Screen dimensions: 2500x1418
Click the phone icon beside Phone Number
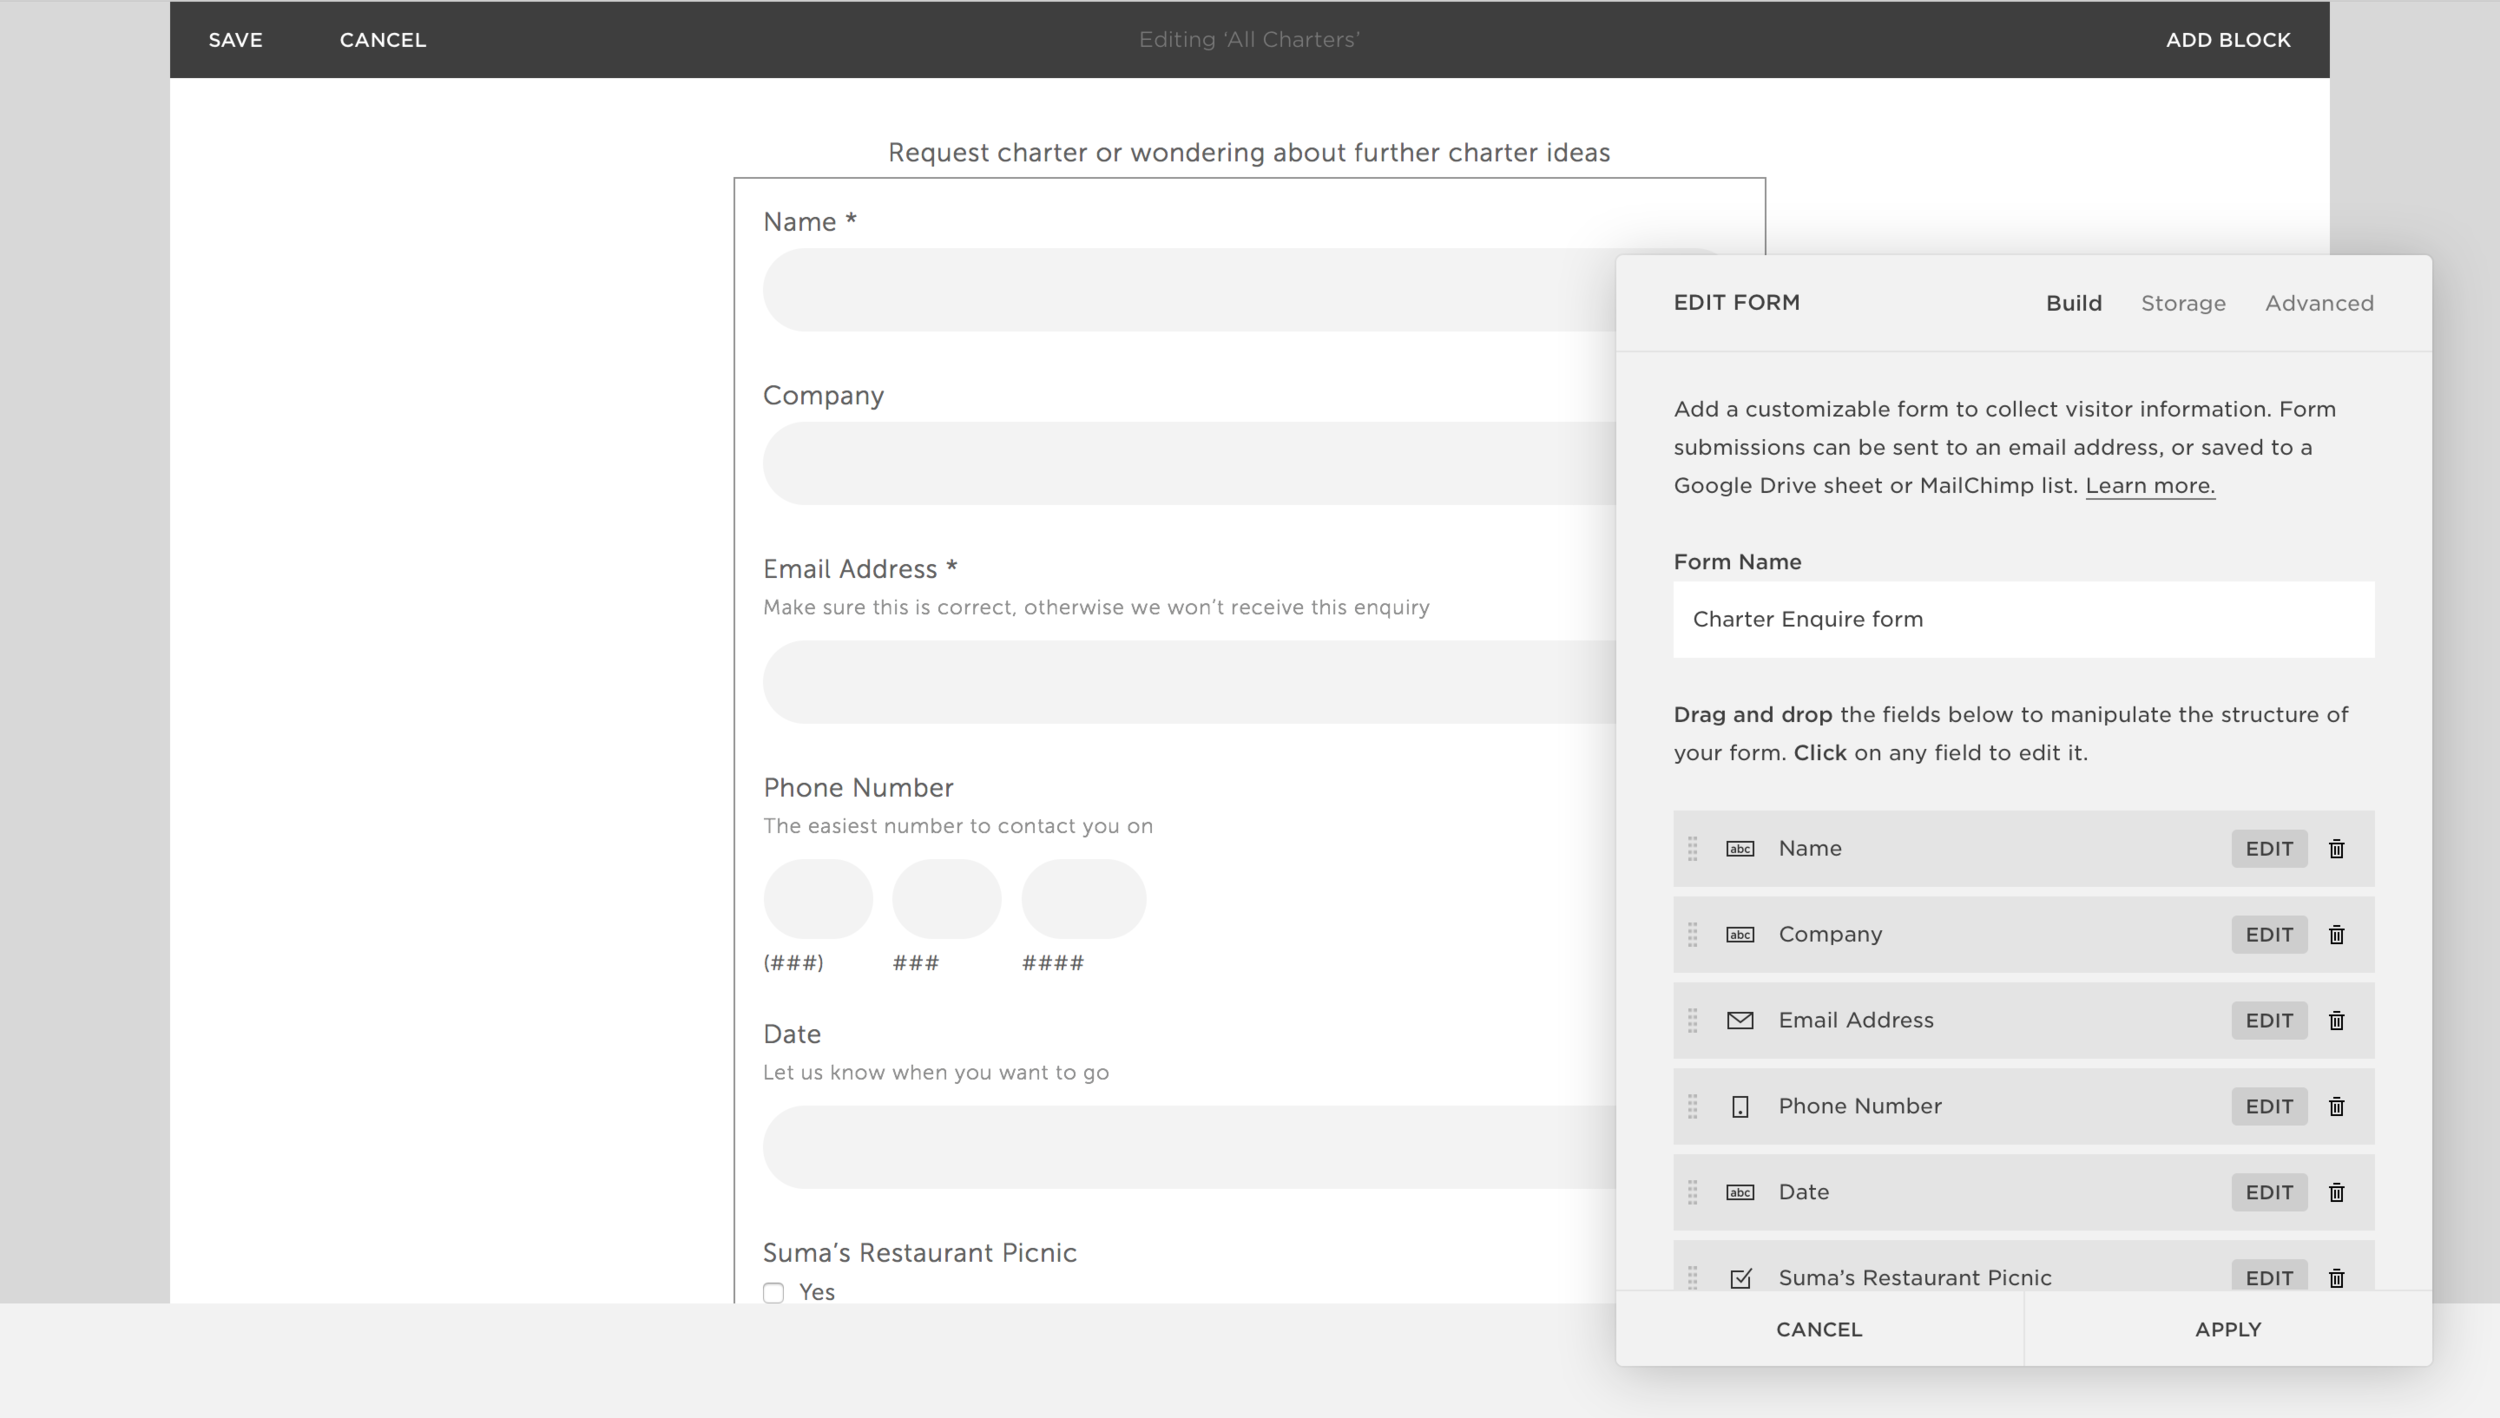coord(1740,1106)
